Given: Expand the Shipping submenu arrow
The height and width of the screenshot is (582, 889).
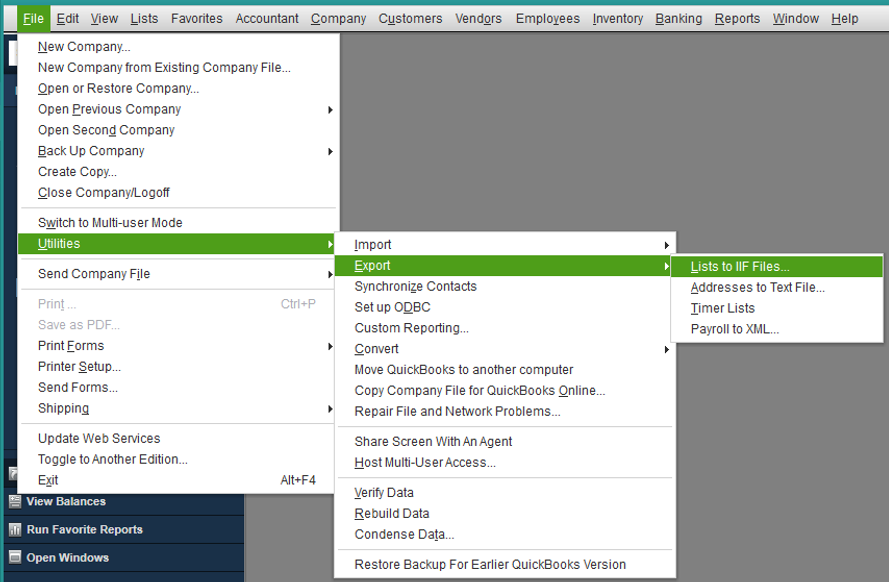Looking at the screenshot, I should coord(330,409).
